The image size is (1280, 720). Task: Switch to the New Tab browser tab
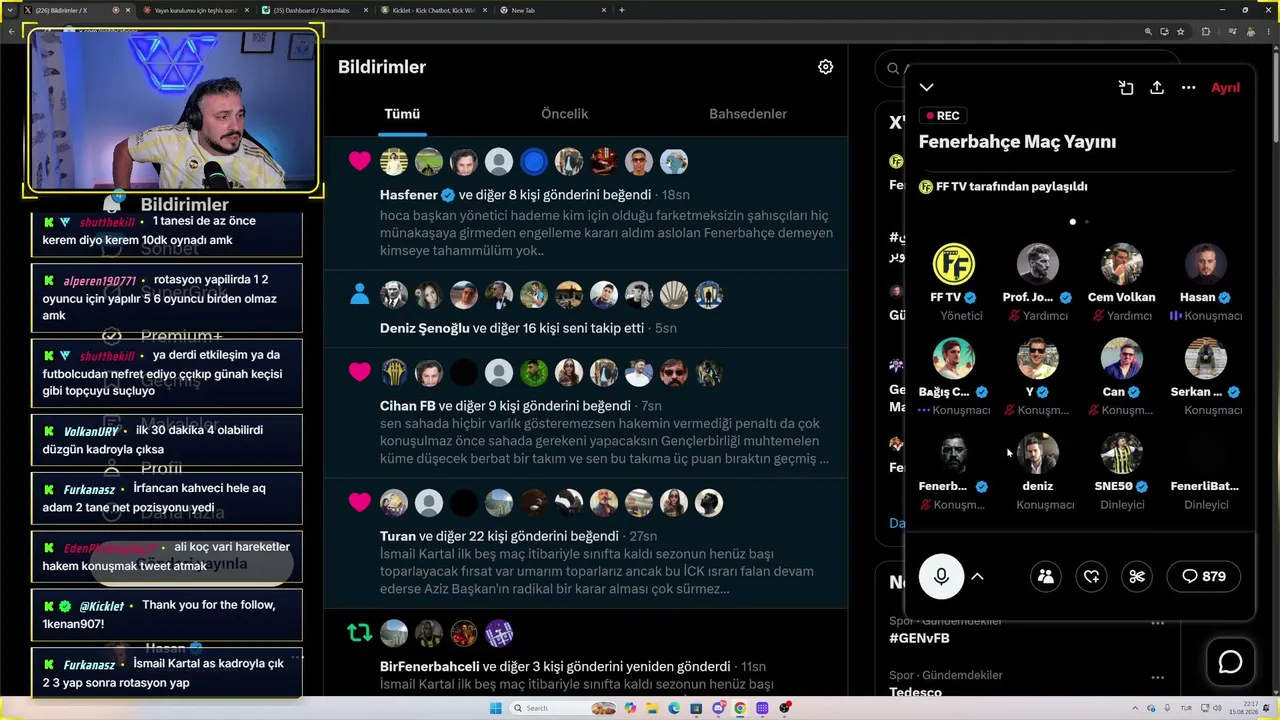click(x=555, y=10)
